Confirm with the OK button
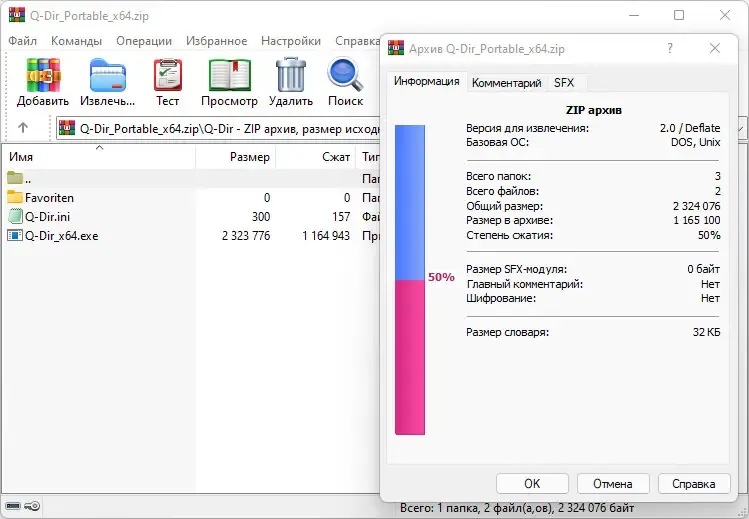This screenshot has width=749, height=519. point(532,484)
